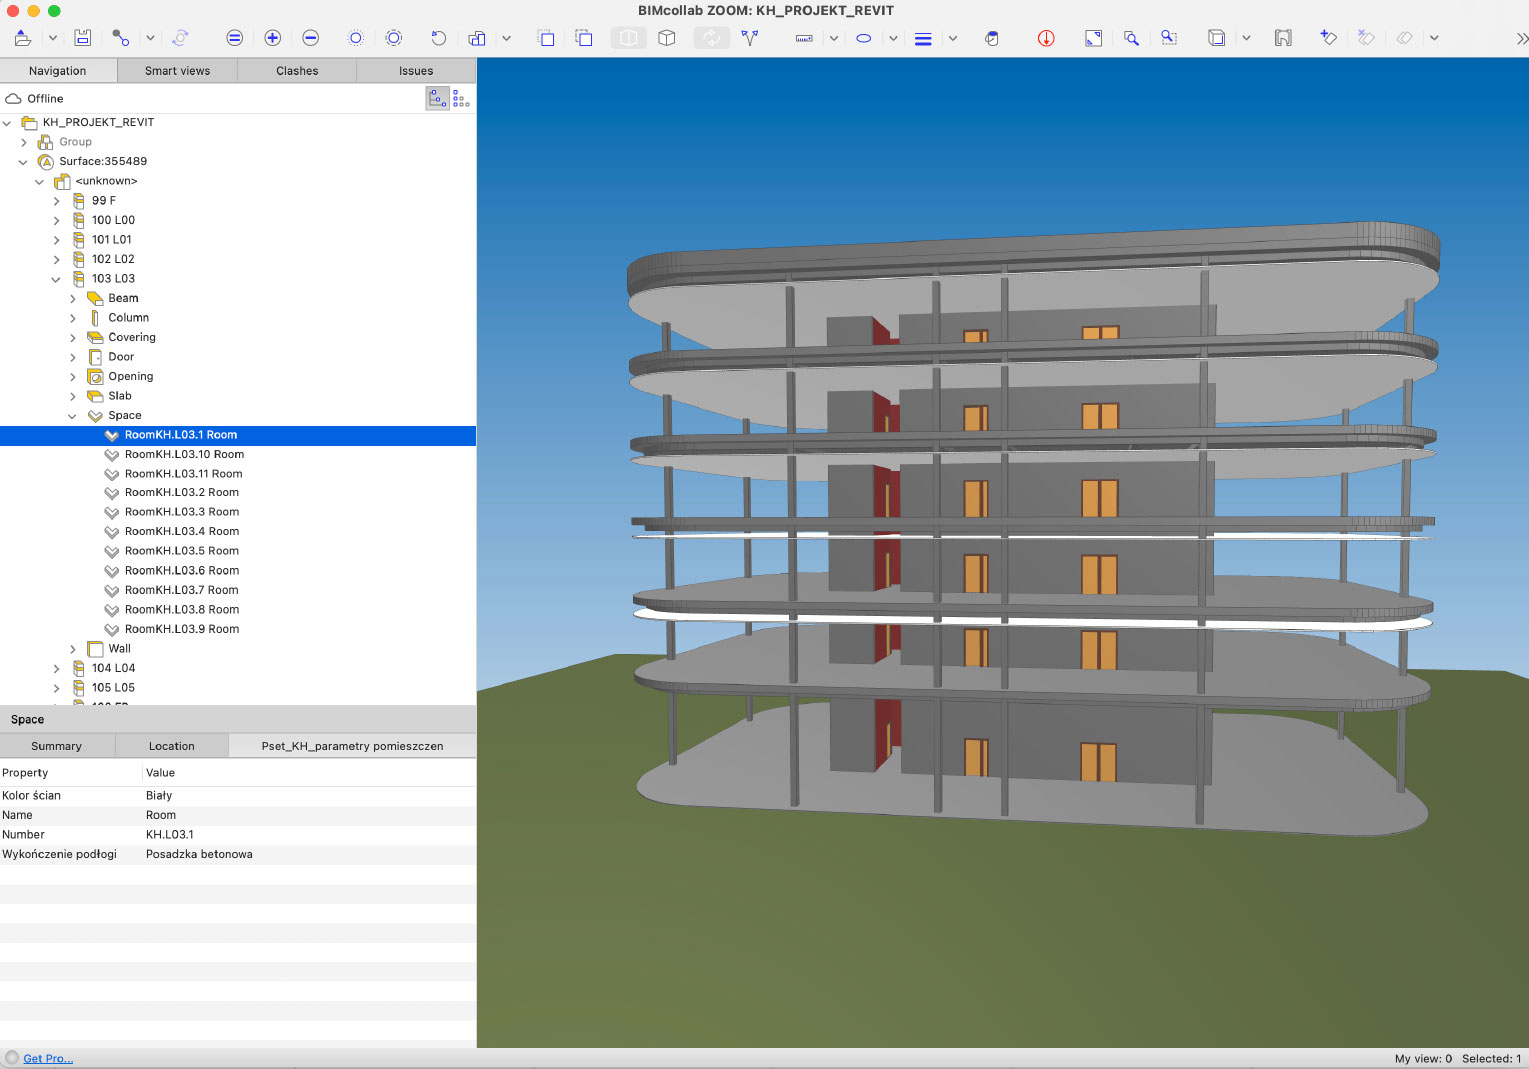Viewport: 1529px width, 1069px height.
Task: Select the ruler measure tool
Action: point(804,38)
